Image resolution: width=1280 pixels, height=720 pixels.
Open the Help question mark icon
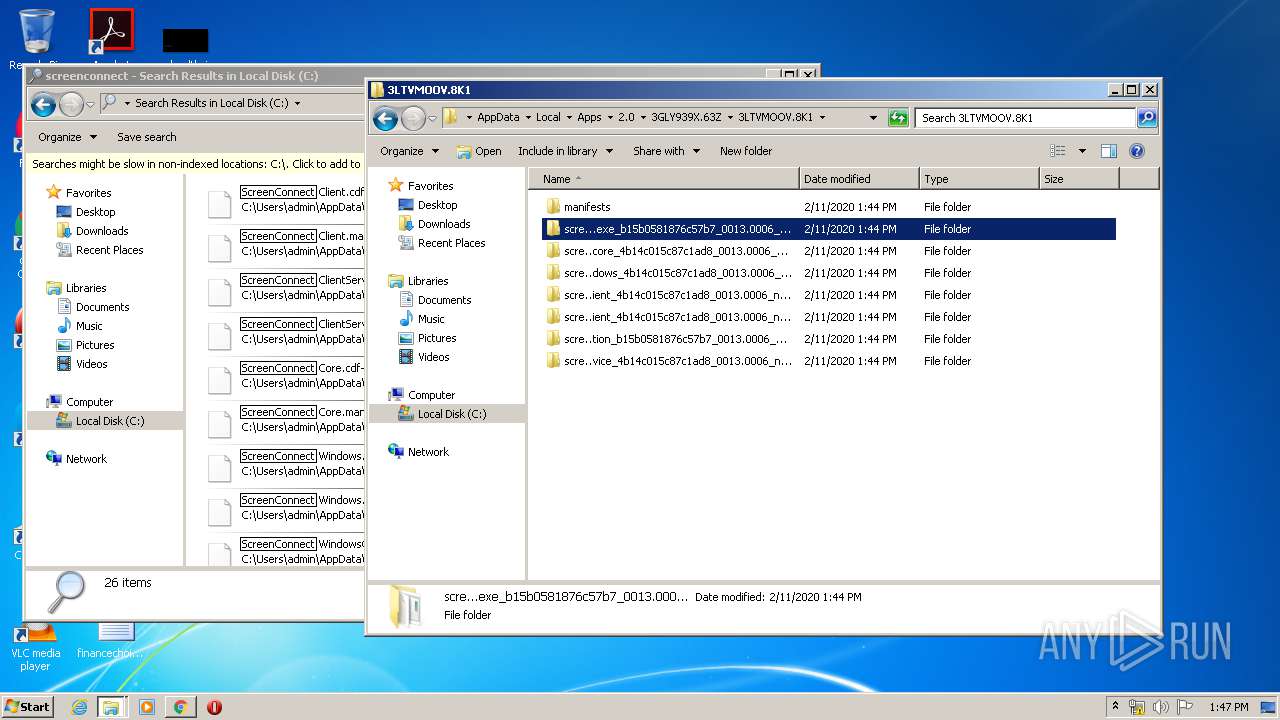point(1137,151)
